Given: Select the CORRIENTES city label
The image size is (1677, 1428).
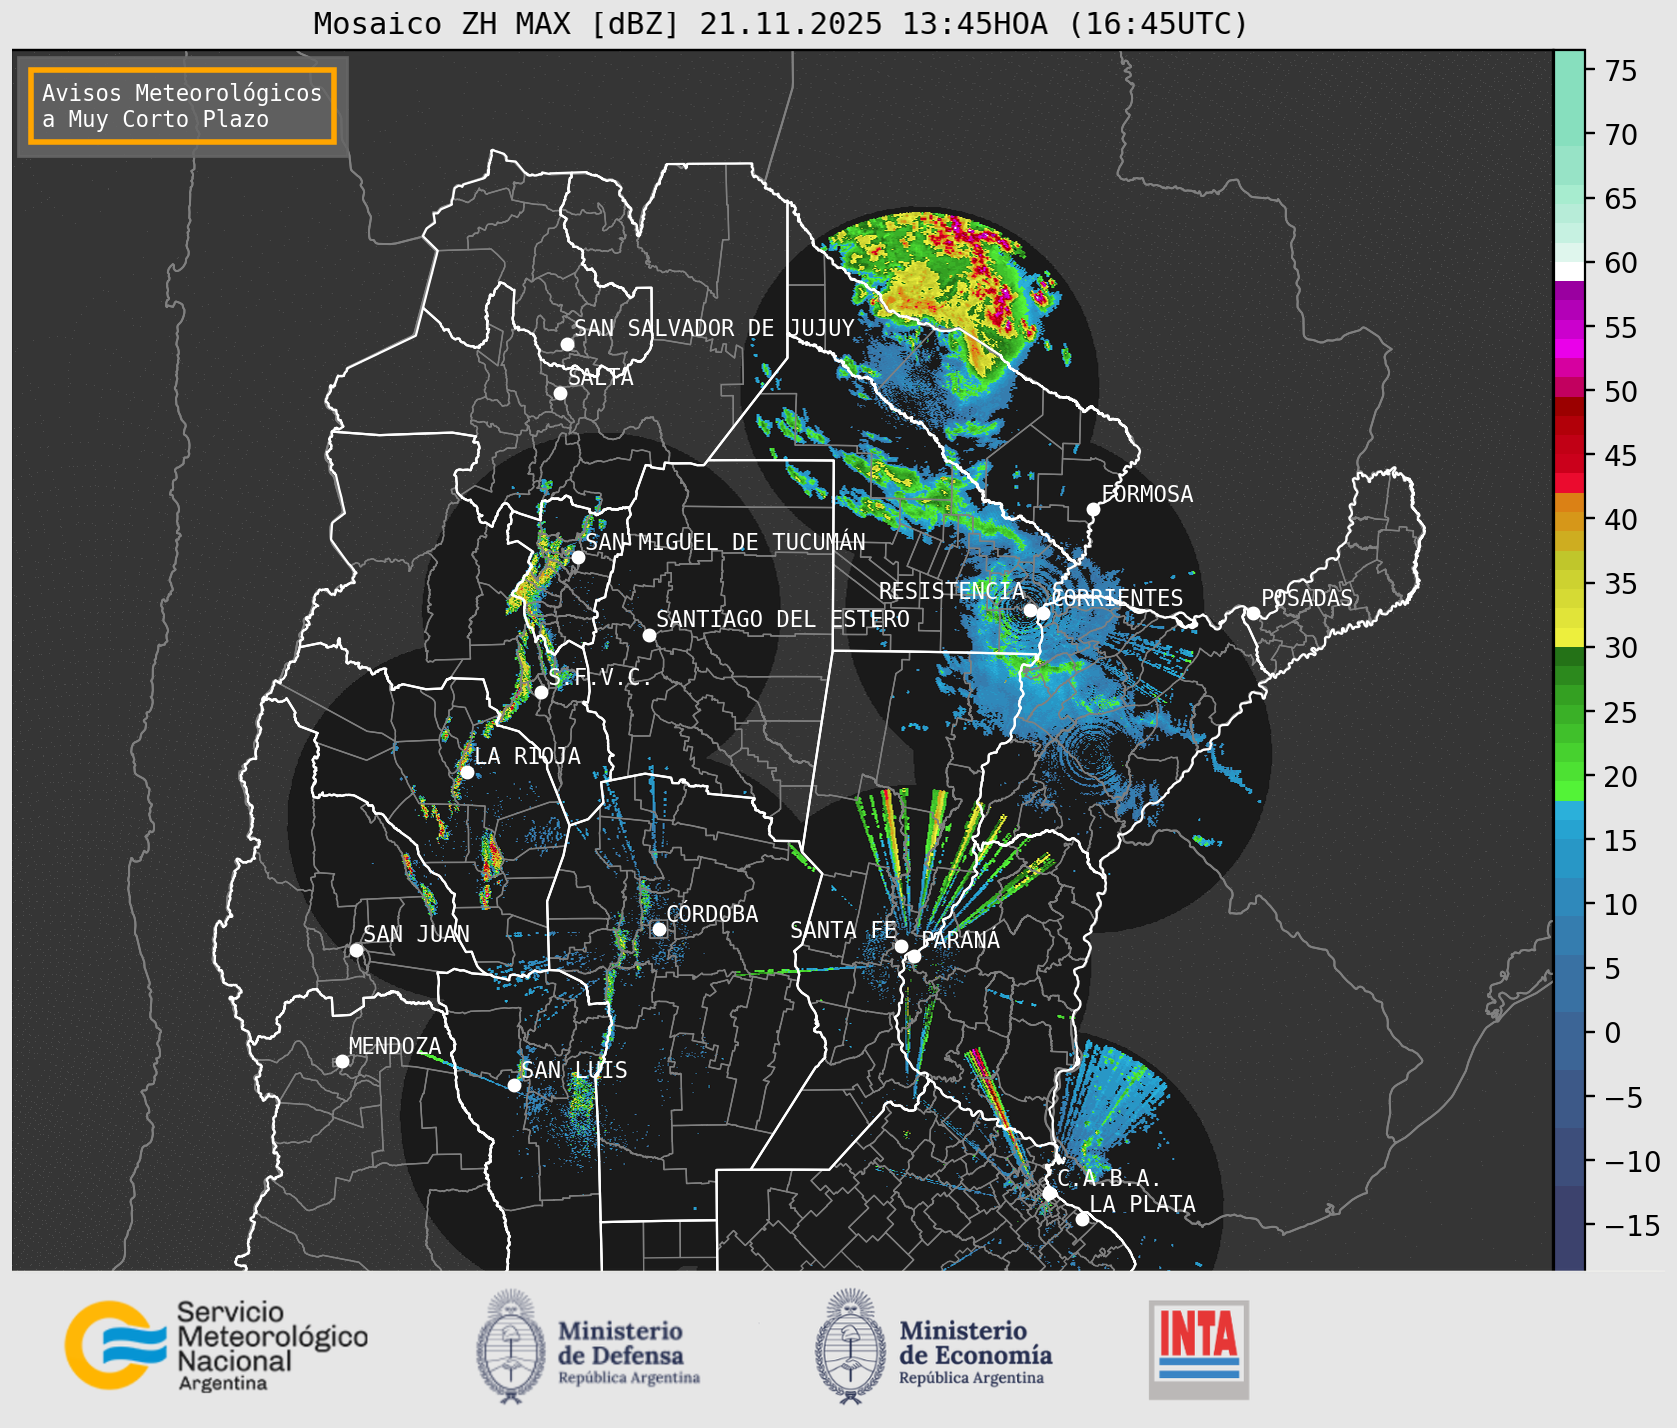Looking at the screenshot, I should [x=1117, y=598].
